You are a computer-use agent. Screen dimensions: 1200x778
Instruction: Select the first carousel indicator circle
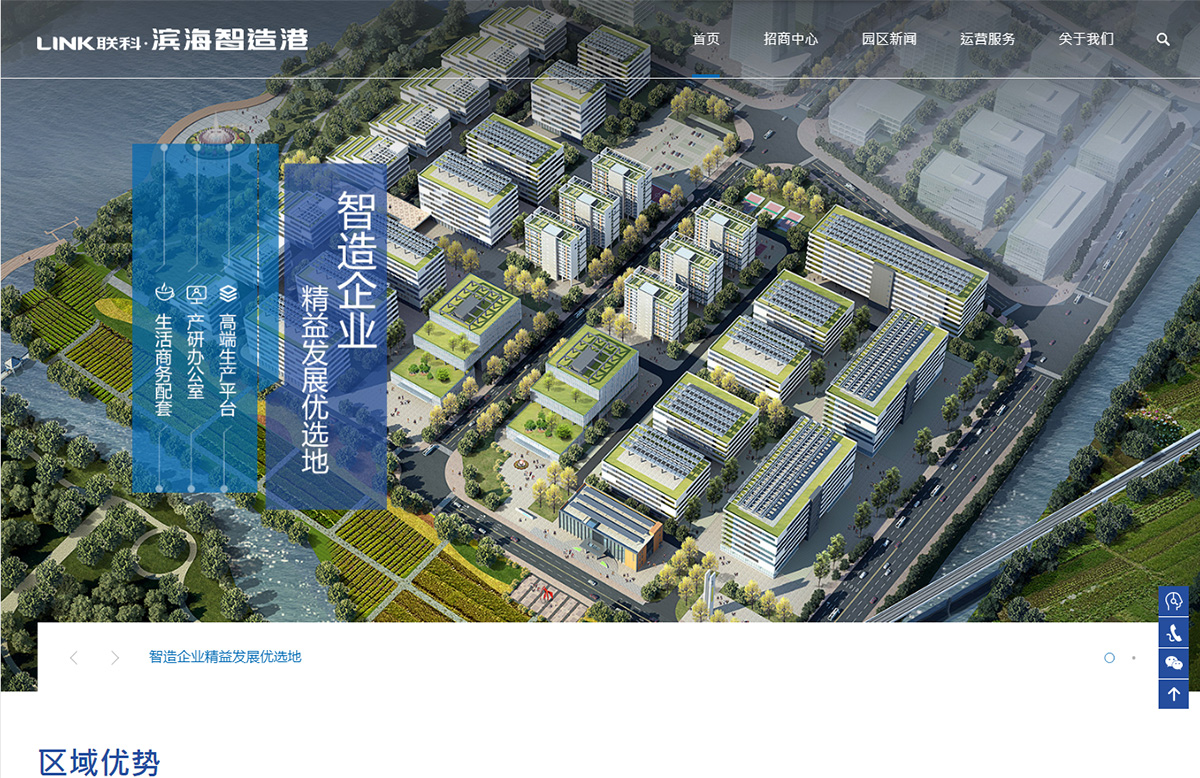tap(1109, 658)
